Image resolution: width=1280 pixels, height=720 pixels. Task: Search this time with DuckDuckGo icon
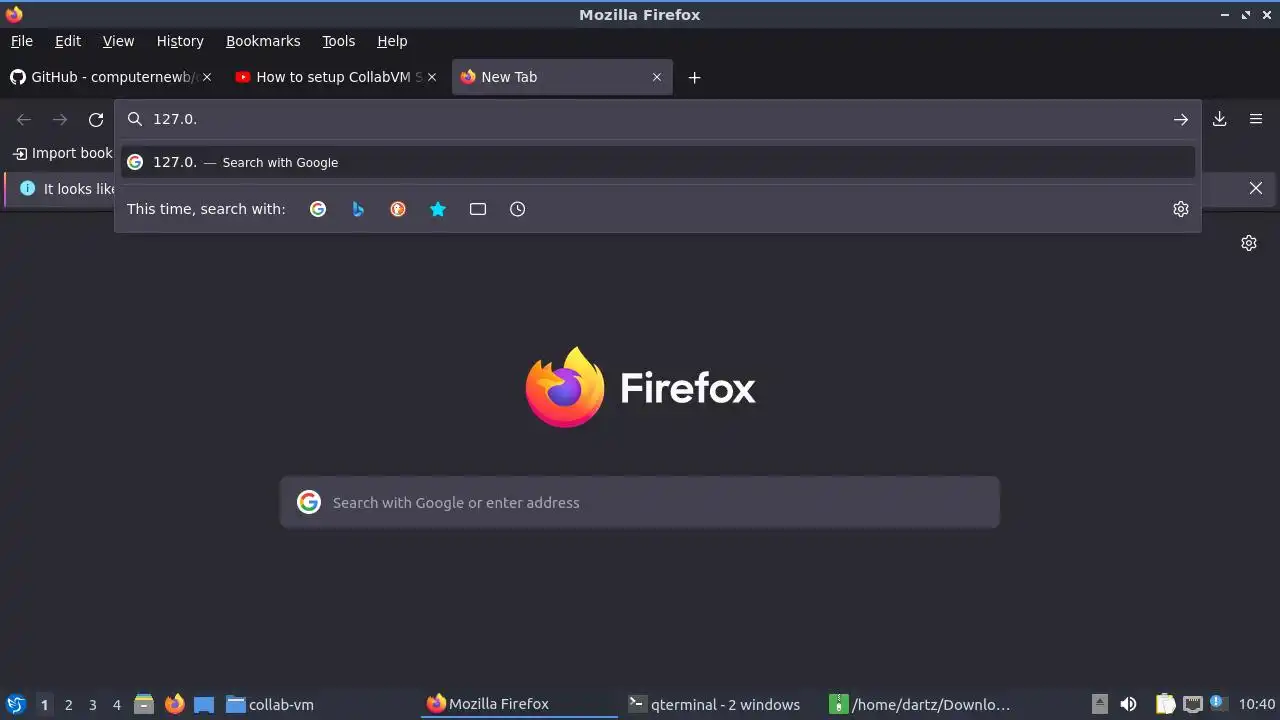coord(398,209)
